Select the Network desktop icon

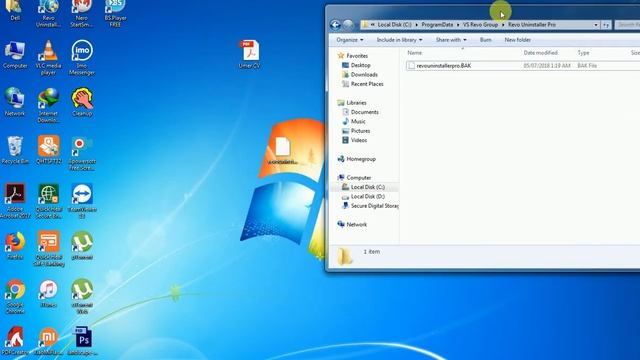[x=15, y=102]
